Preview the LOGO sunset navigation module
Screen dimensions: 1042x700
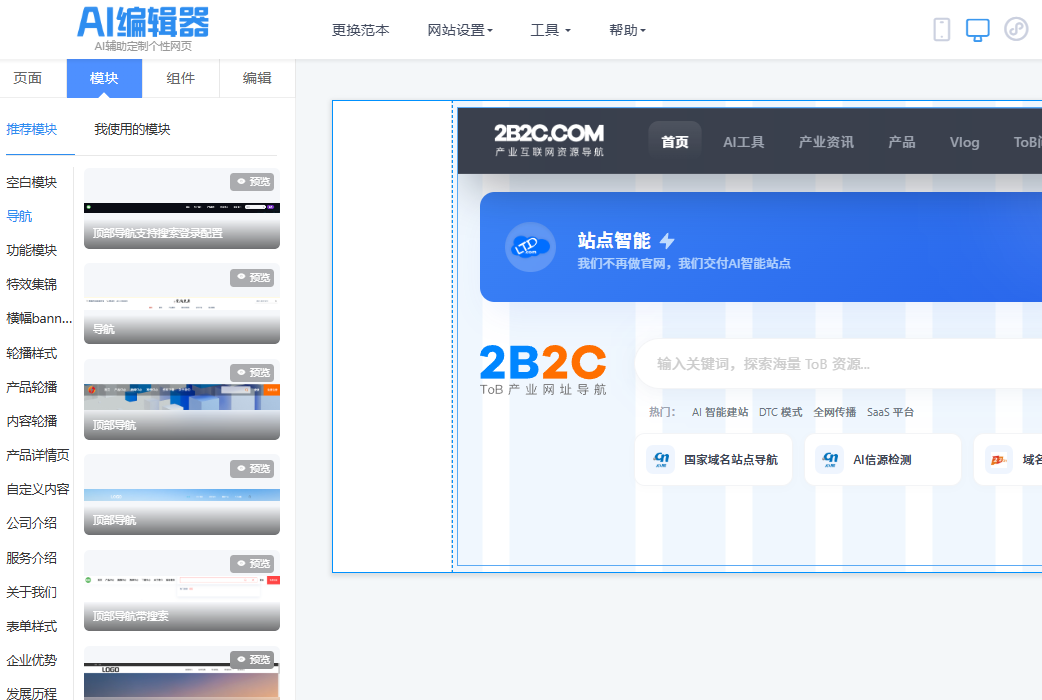coord(252,659)
